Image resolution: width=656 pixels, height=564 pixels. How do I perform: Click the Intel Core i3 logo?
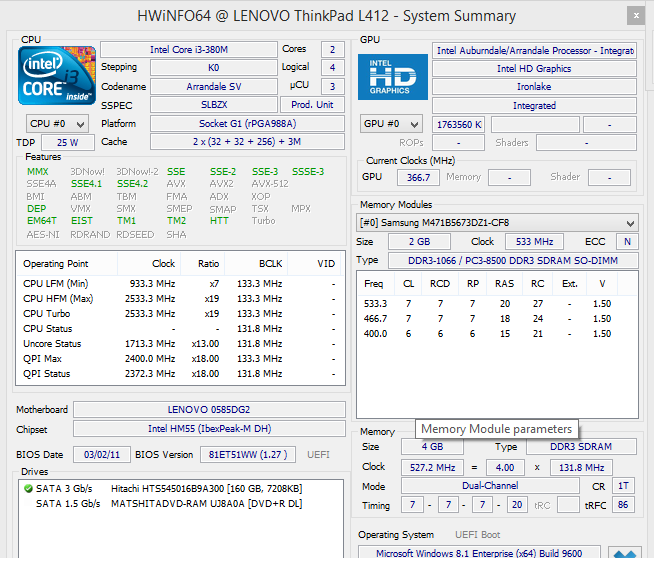click(x=56, y=76)
